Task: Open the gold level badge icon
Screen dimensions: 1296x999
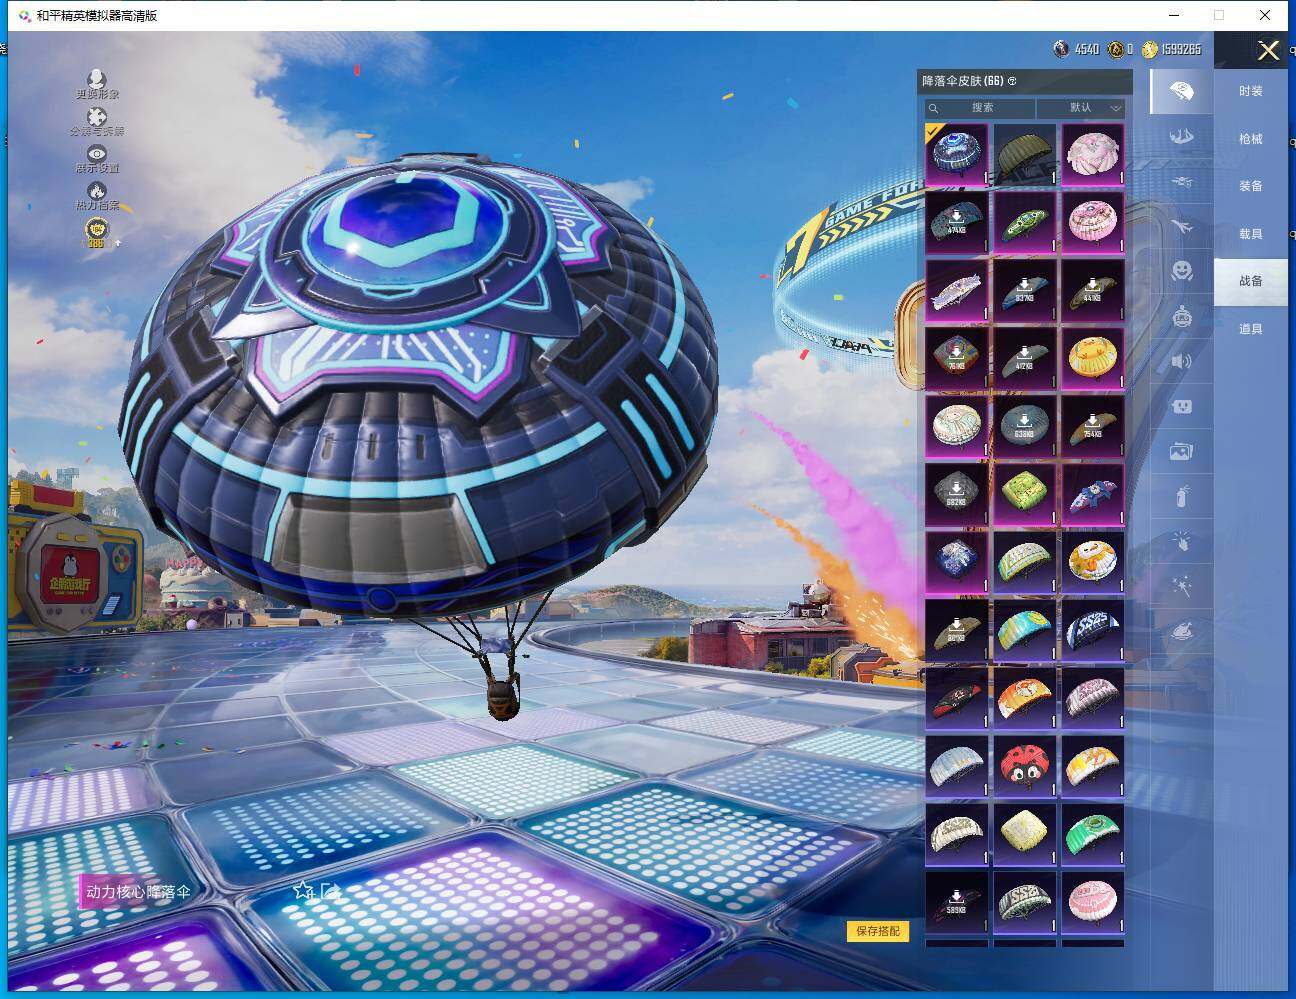Action: 97,231
